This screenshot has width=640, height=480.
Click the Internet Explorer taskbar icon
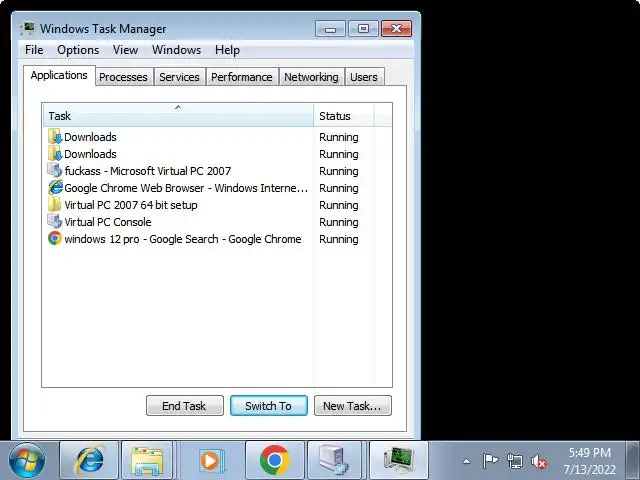click(89, 460)
